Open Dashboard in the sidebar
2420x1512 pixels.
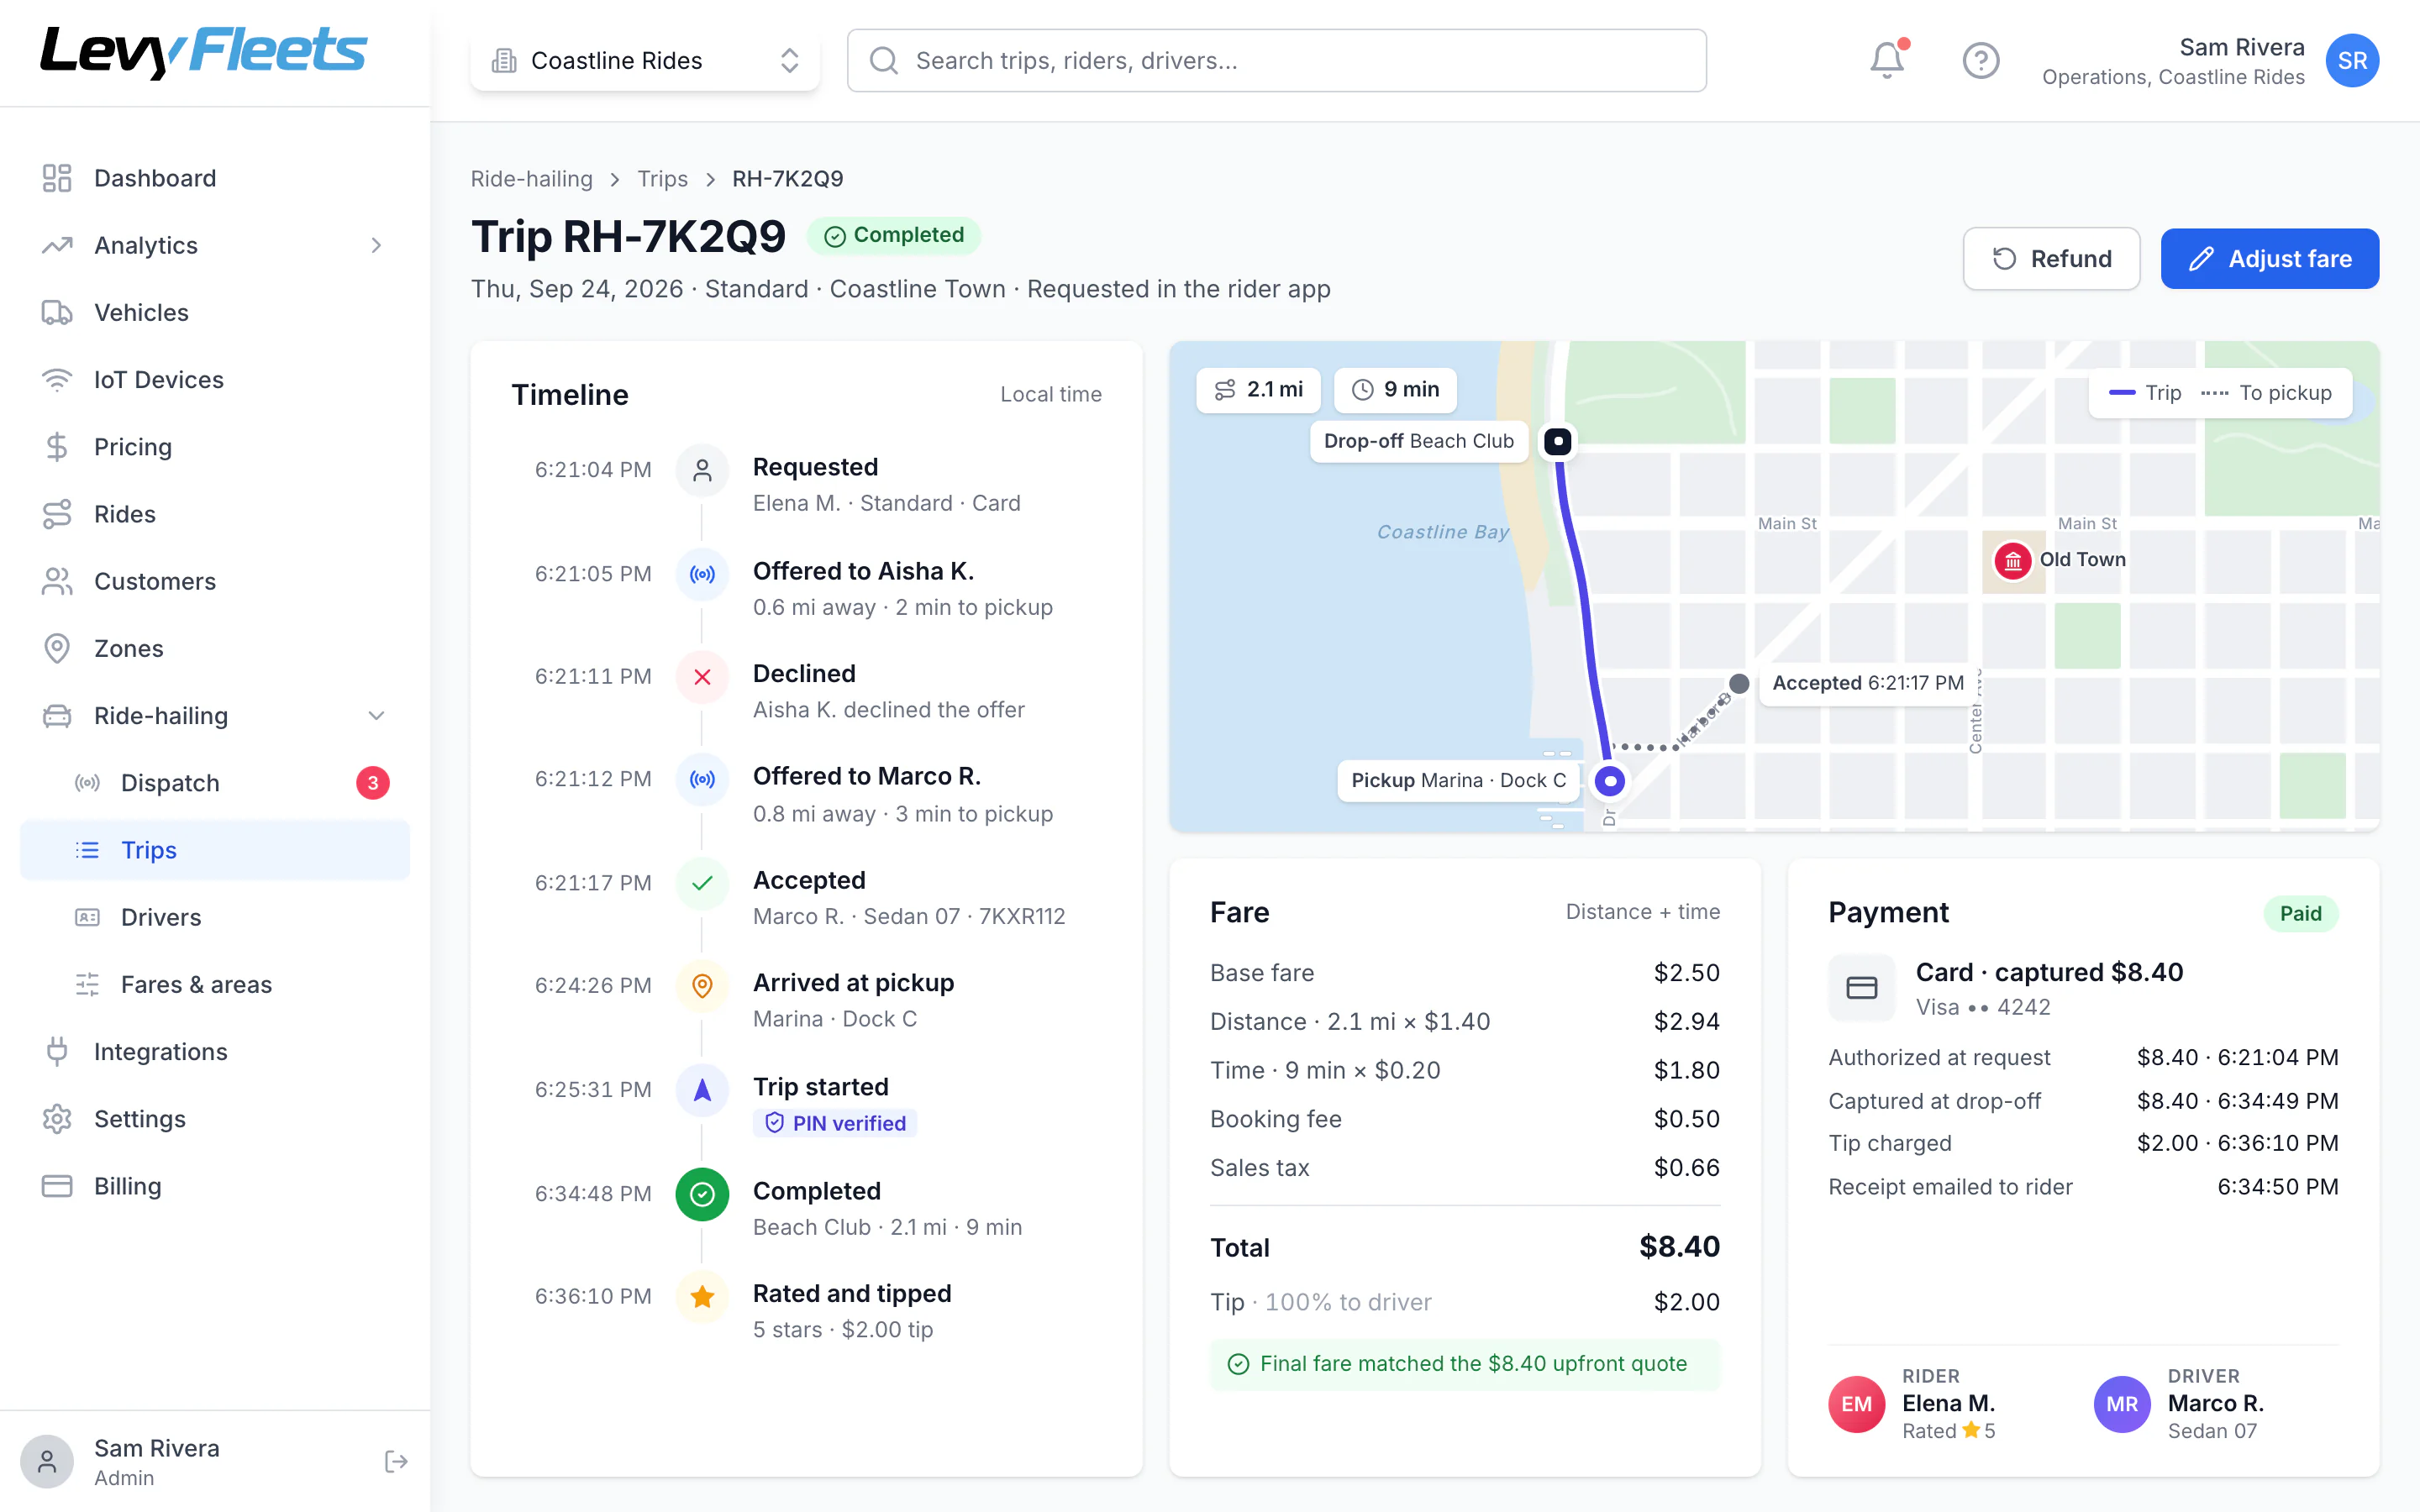click(x=215, y=178)
